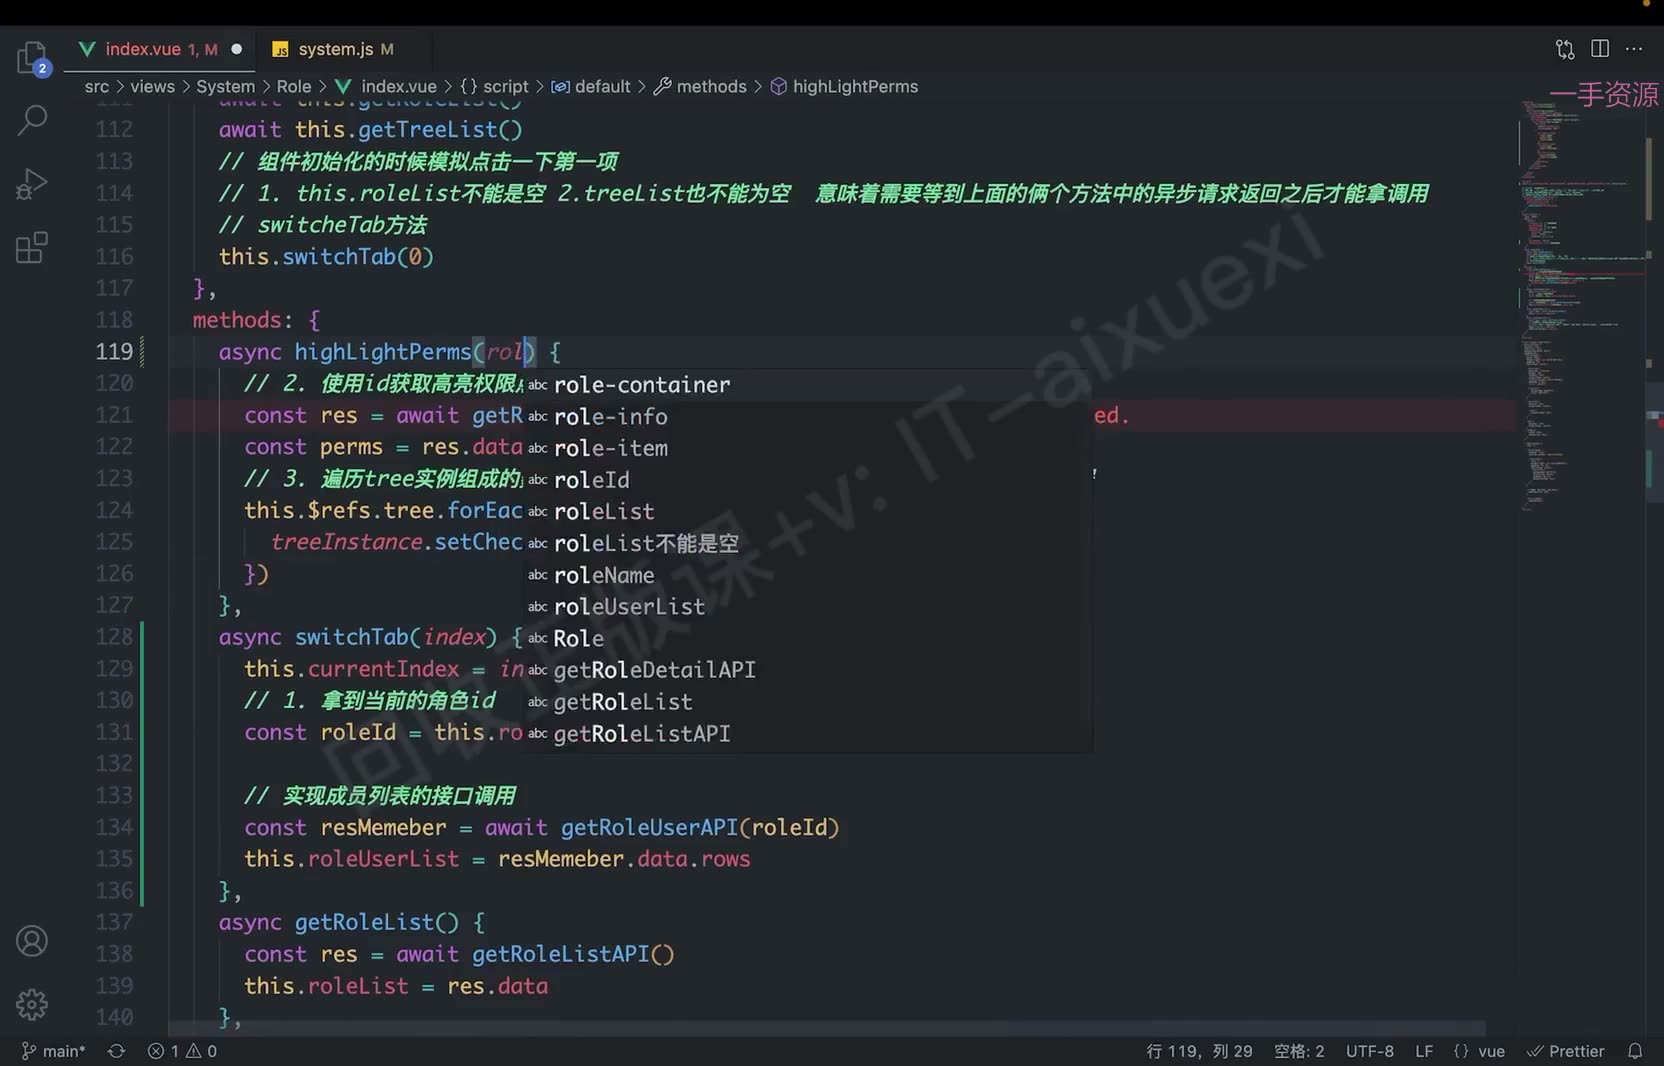Image resolution: width=1664 pixels, height=1066 pixels.
Task: Click the unsaved dot on index.vue tab
Action: 237,49
